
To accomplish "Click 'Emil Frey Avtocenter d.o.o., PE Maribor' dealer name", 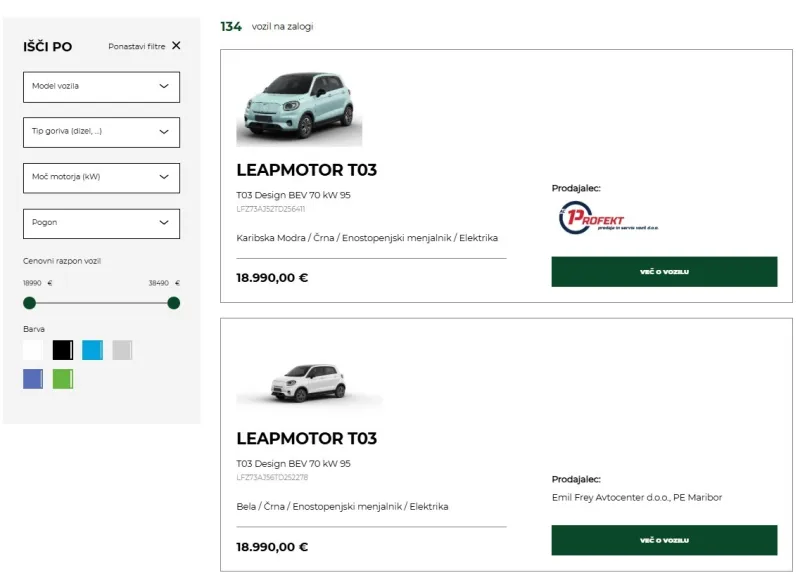I will click(x=637, y=497).
